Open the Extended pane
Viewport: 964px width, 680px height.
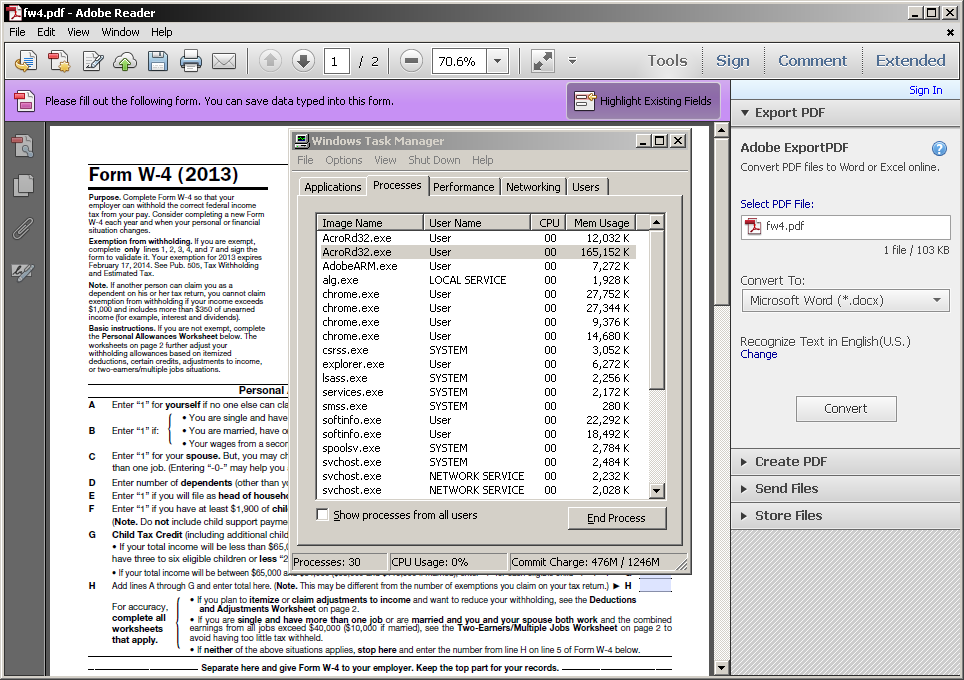[911, 61]
